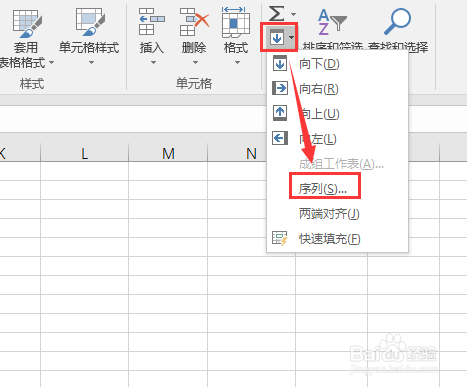Expand the Format as Table dropdown arrow
The height and width of the screenshot is (387, 467).
coord(51,62)
